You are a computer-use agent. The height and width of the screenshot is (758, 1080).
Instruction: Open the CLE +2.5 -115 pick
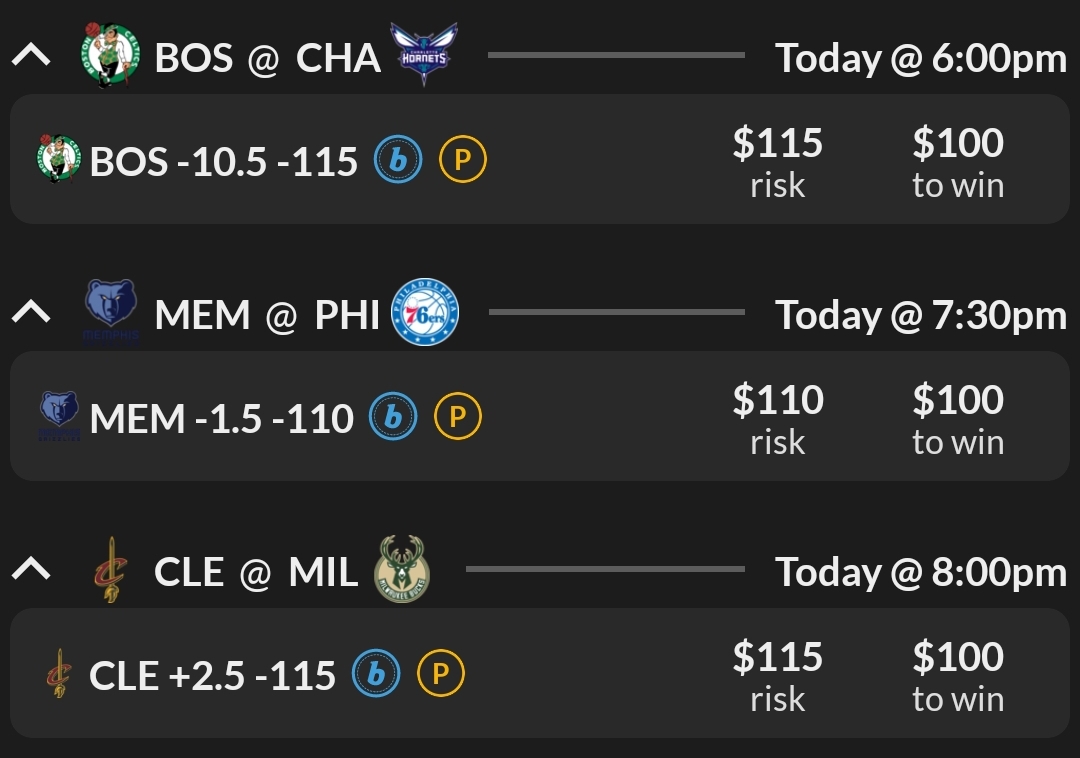click(x=212, y=676)
